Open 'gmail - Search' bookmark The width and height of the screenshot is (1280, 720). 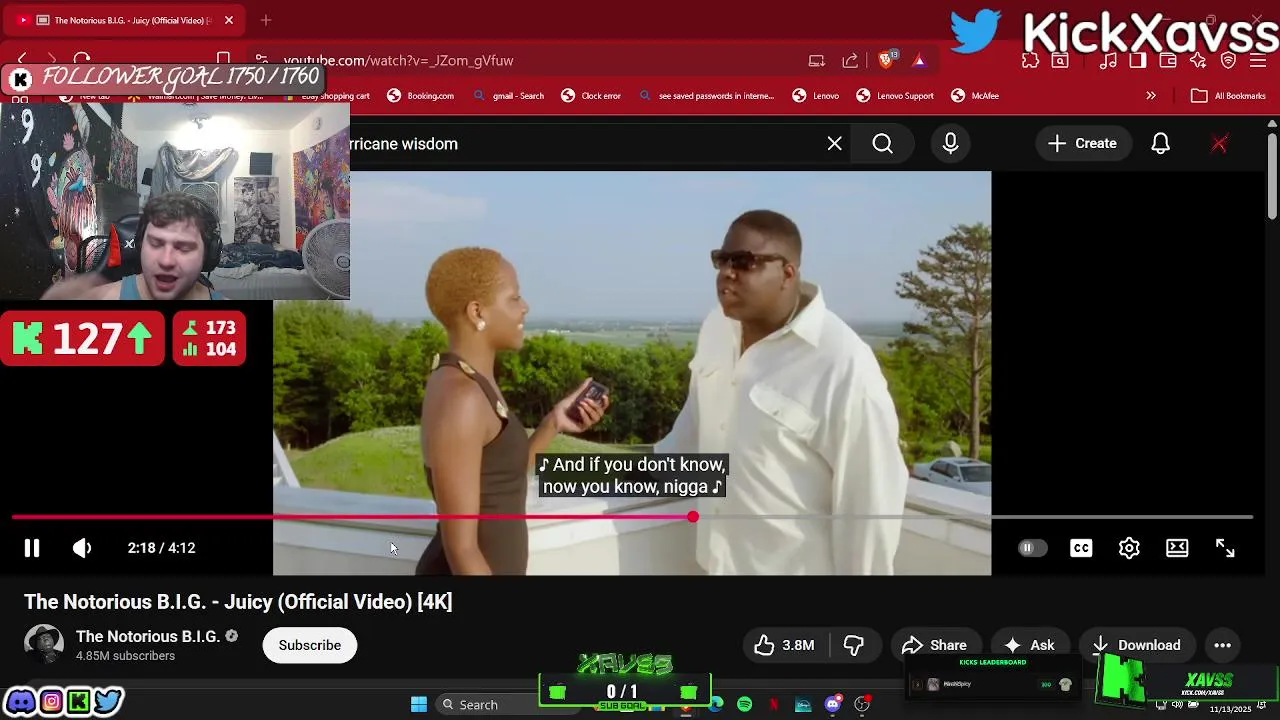coord(509,96)
